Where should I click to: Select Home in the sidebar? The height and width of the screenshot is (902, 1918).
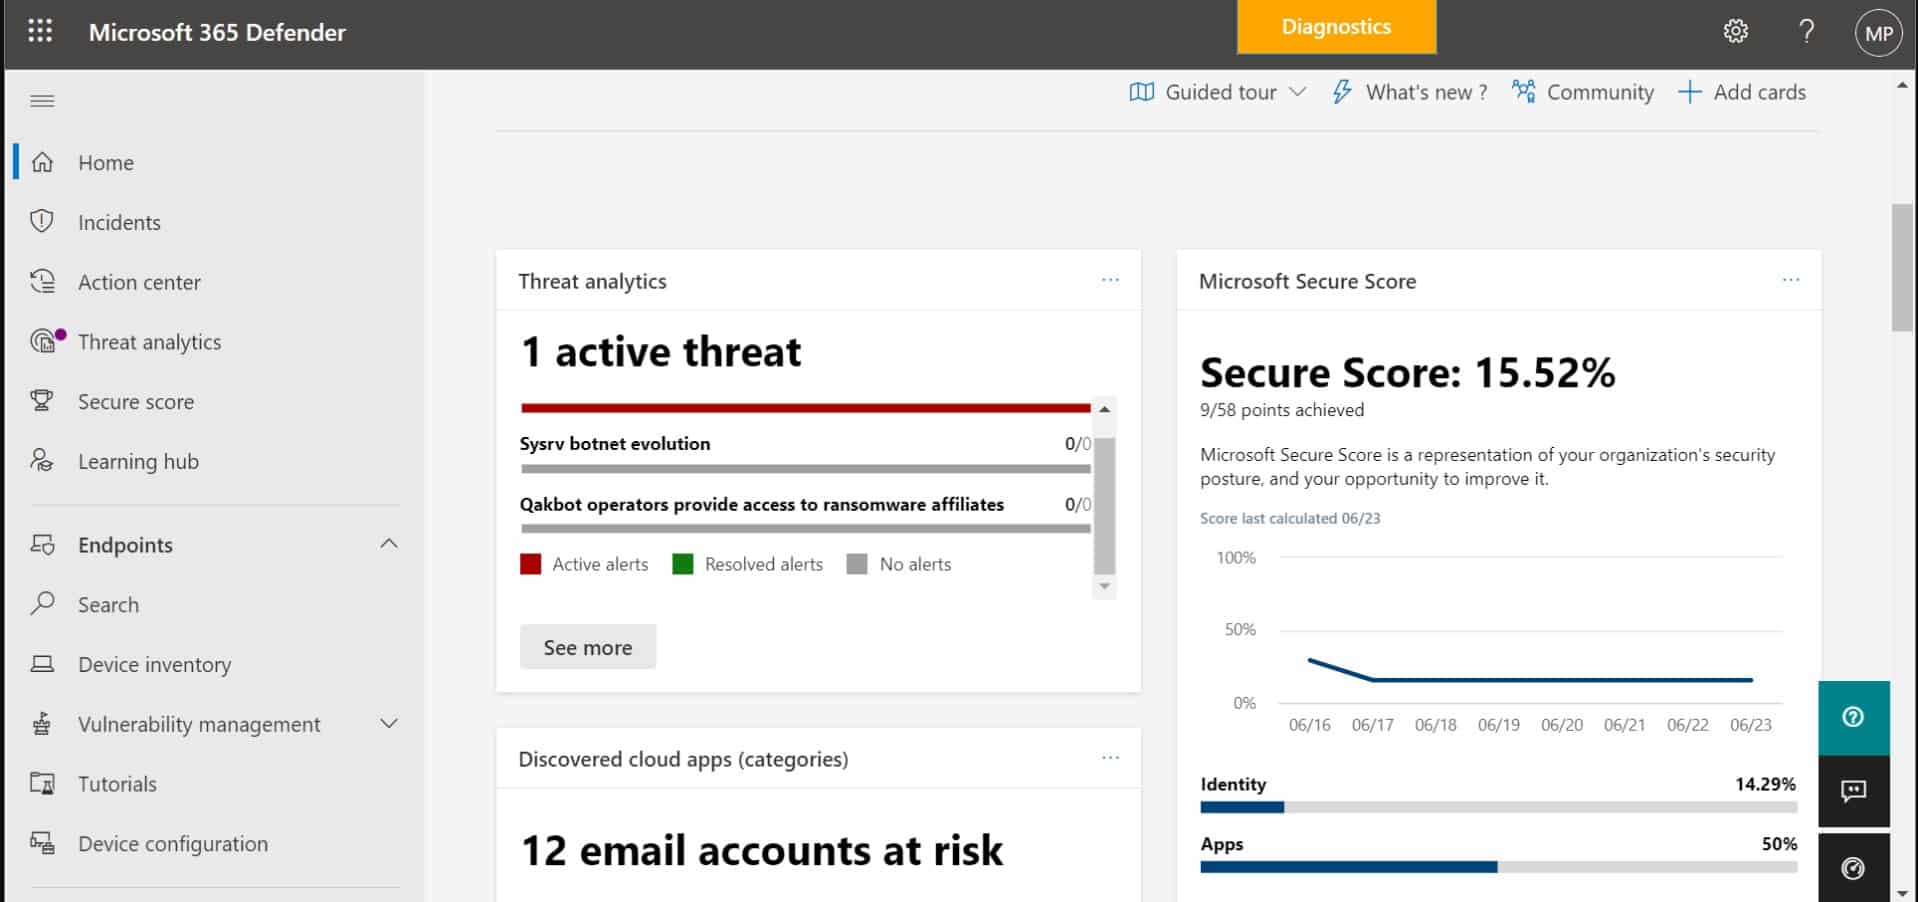pyautogui.click(x=105, y=162)
